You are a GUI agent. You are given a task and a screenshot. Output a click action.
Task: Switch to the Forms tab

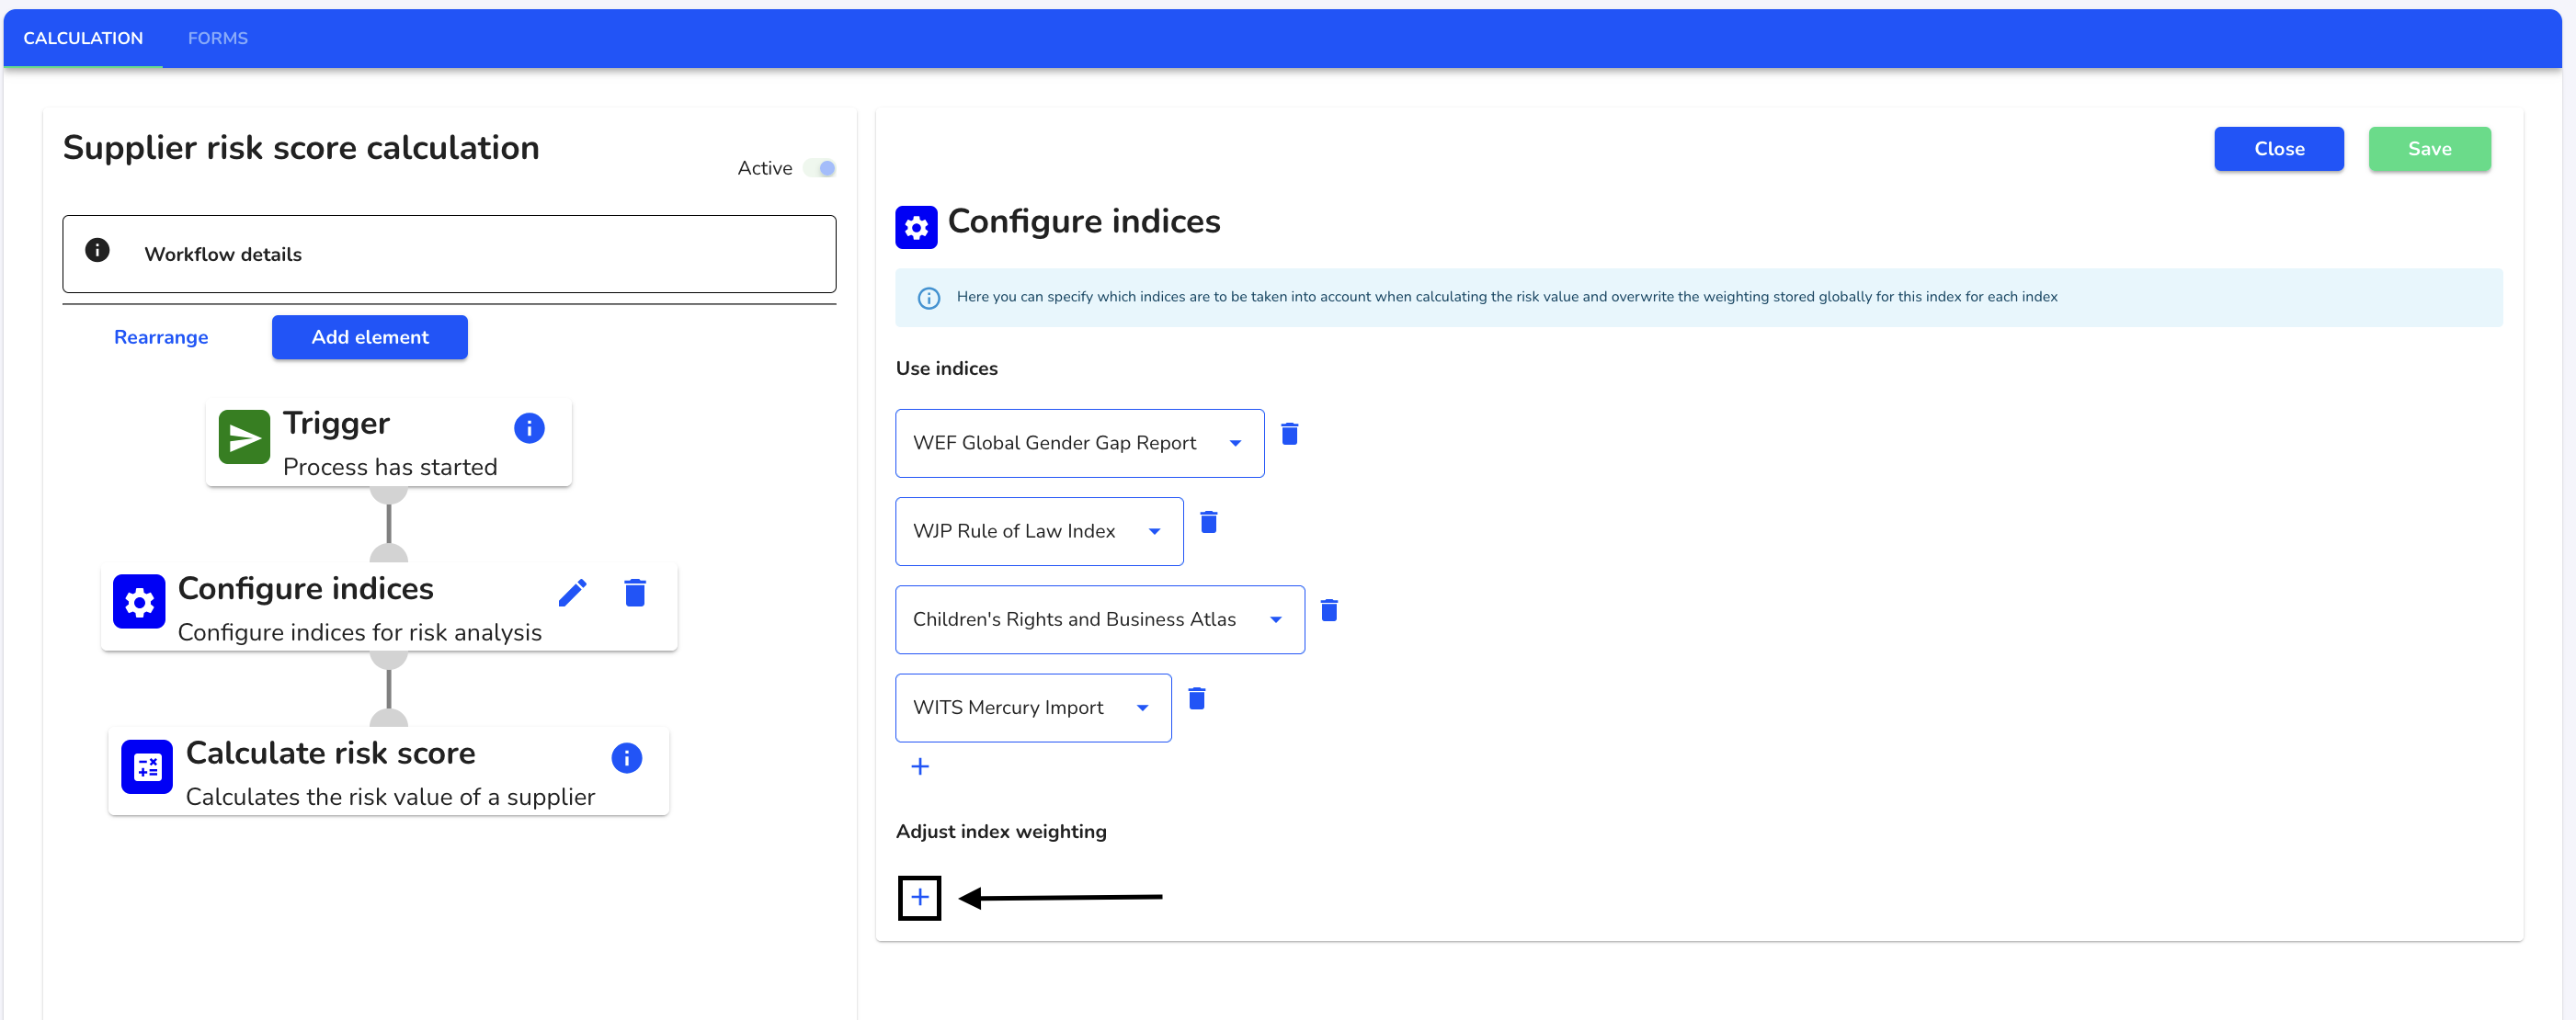217,38
